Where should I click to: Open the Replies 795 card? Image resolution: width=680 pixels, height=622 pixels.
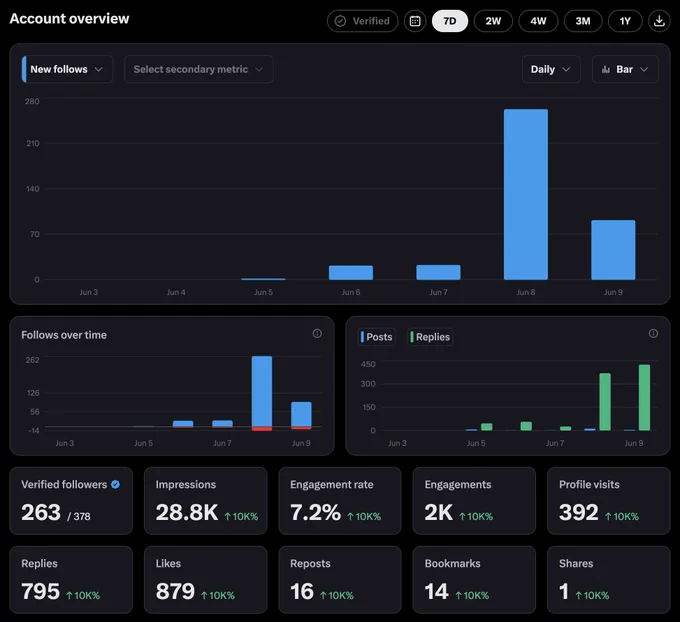pos(71,579)
